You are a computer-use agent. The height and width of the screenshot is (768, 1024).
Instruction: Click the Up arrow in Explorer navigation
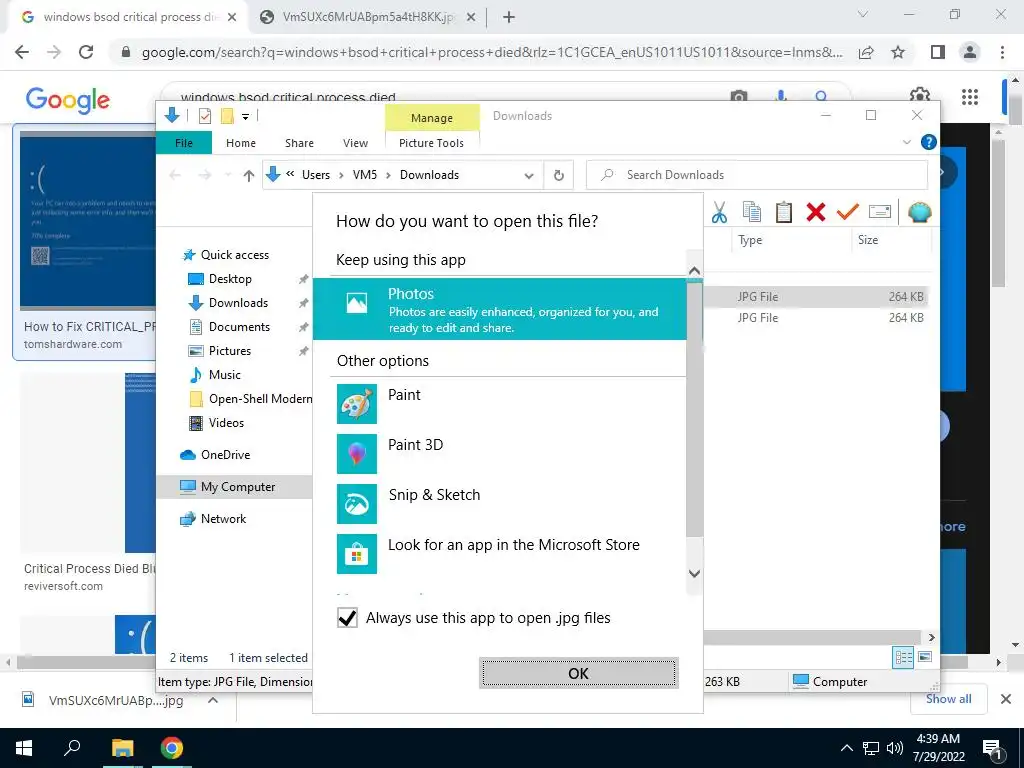click(x=248, y=175)
